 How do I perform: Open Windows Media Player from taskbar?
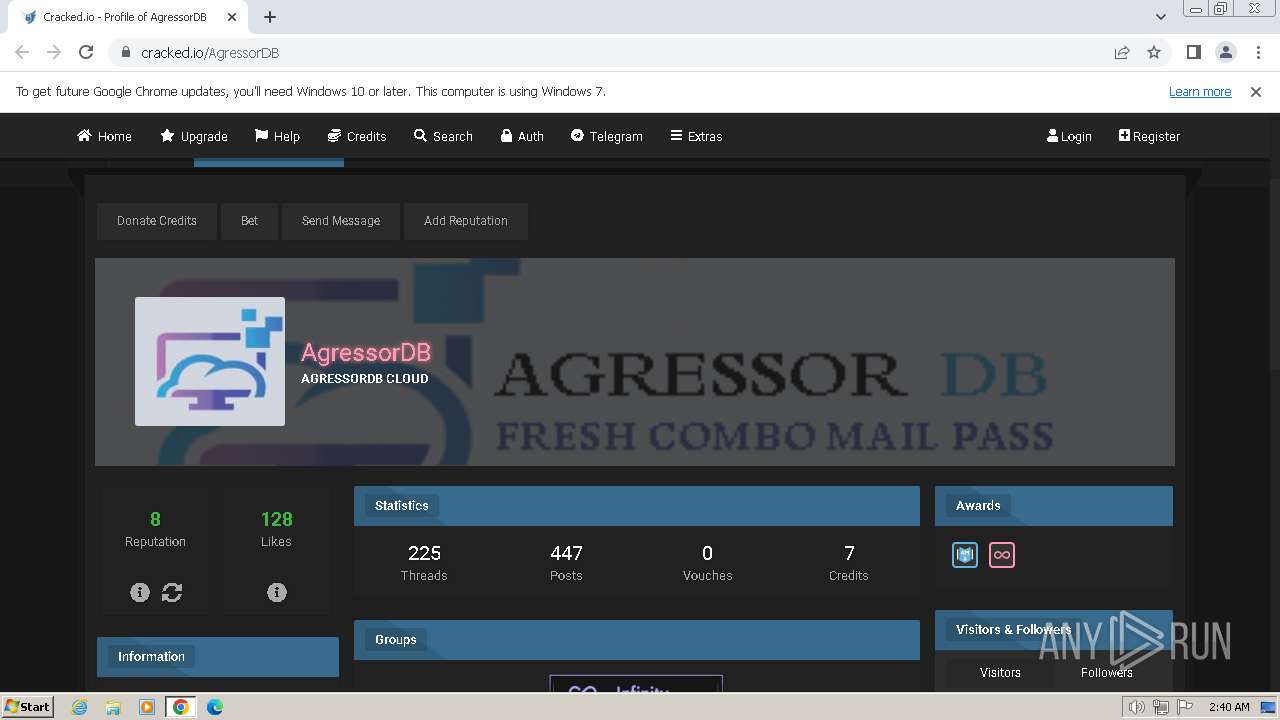(147, 707)
